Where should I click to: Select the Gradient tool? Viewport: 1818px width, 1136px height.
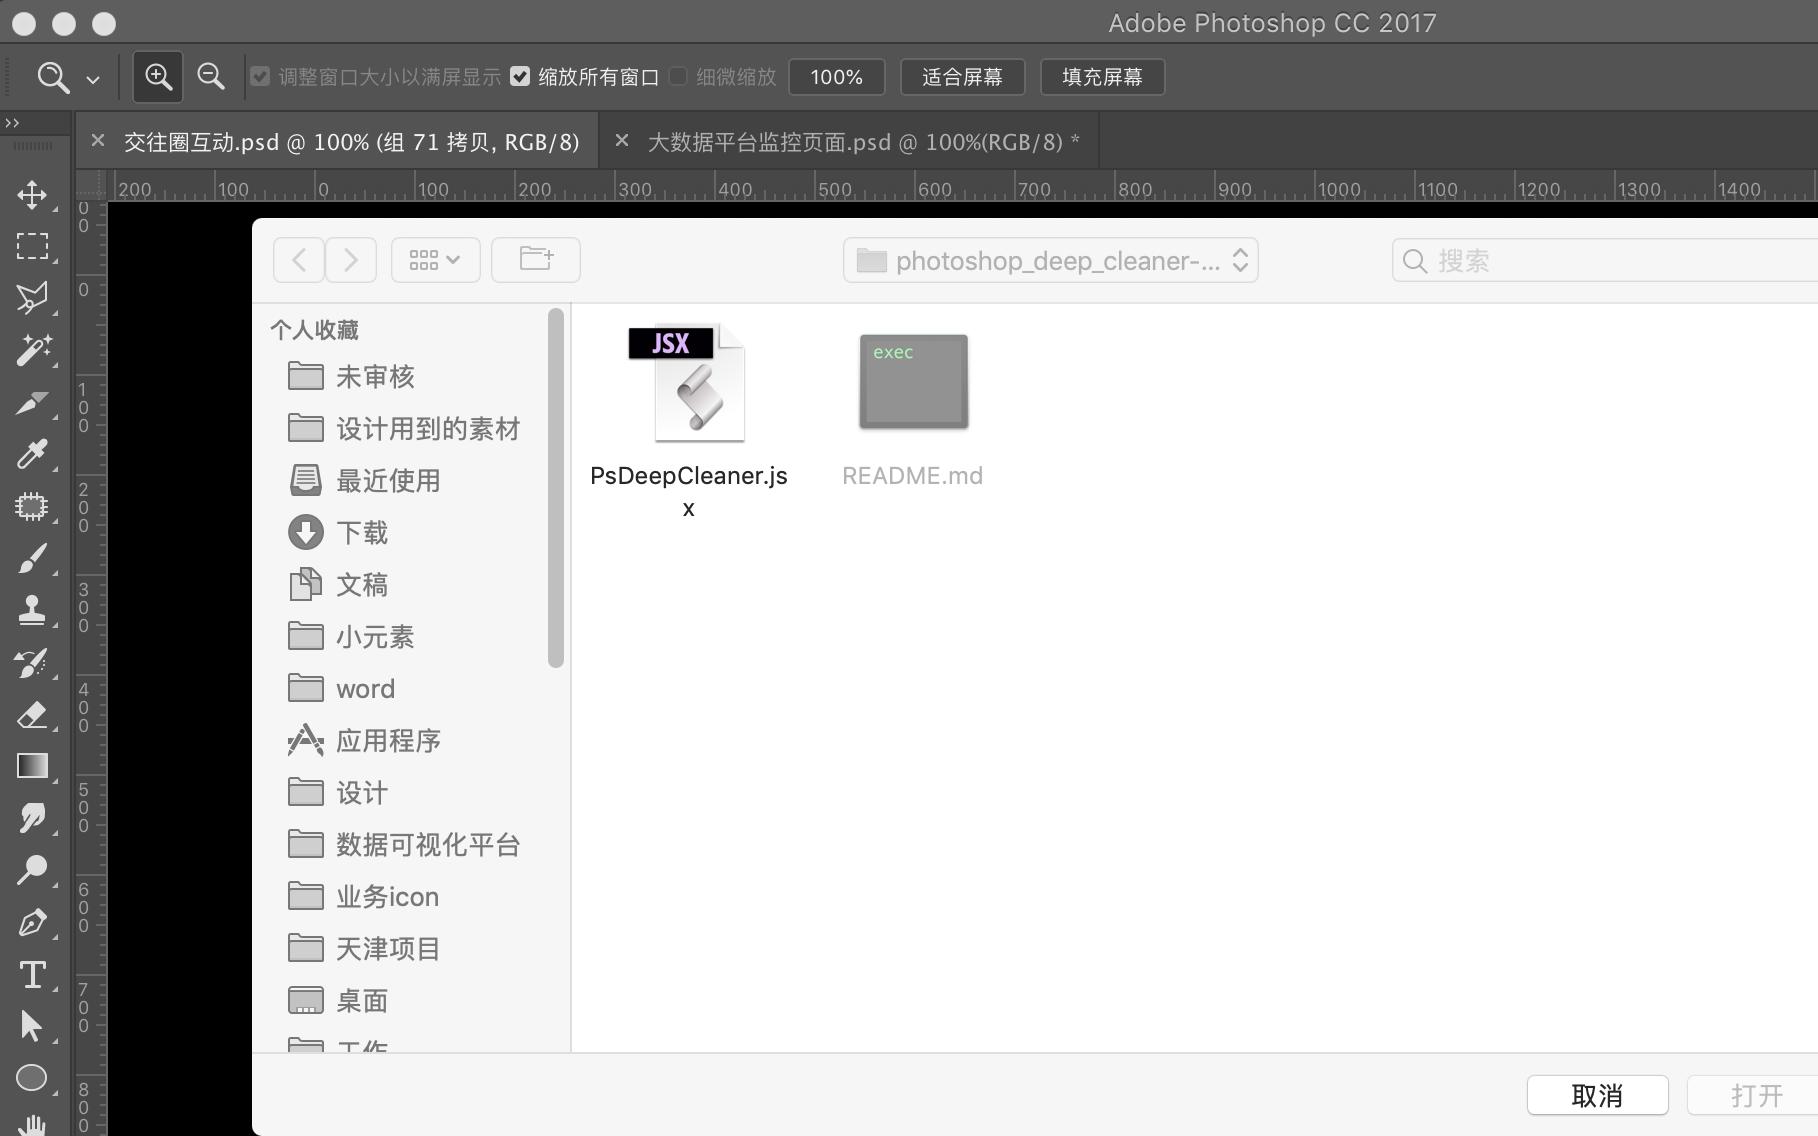tap(33, 766)
